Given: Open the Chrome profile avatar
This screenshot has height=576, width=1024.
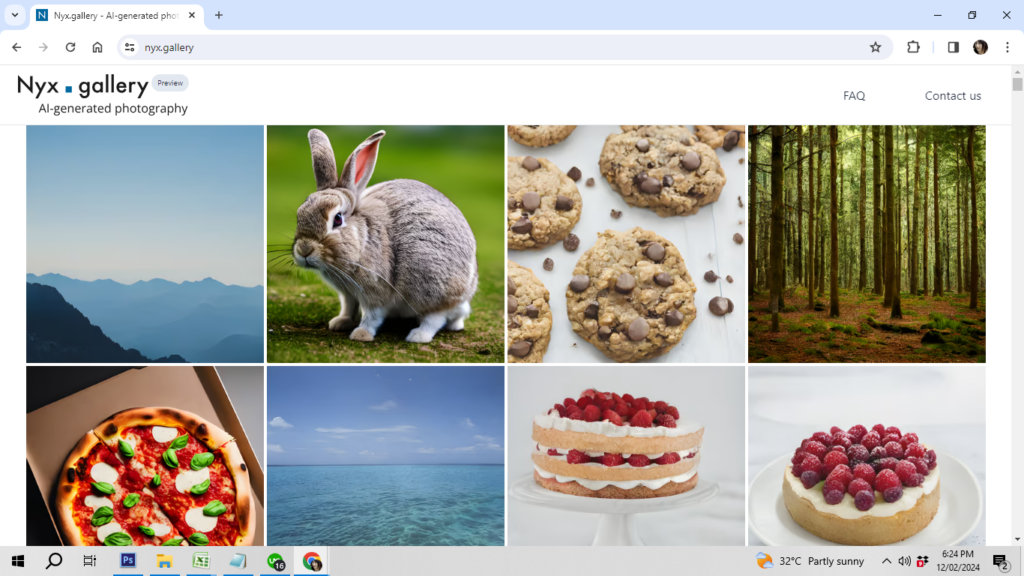Looking at the screenshot, I should point(980,47).
